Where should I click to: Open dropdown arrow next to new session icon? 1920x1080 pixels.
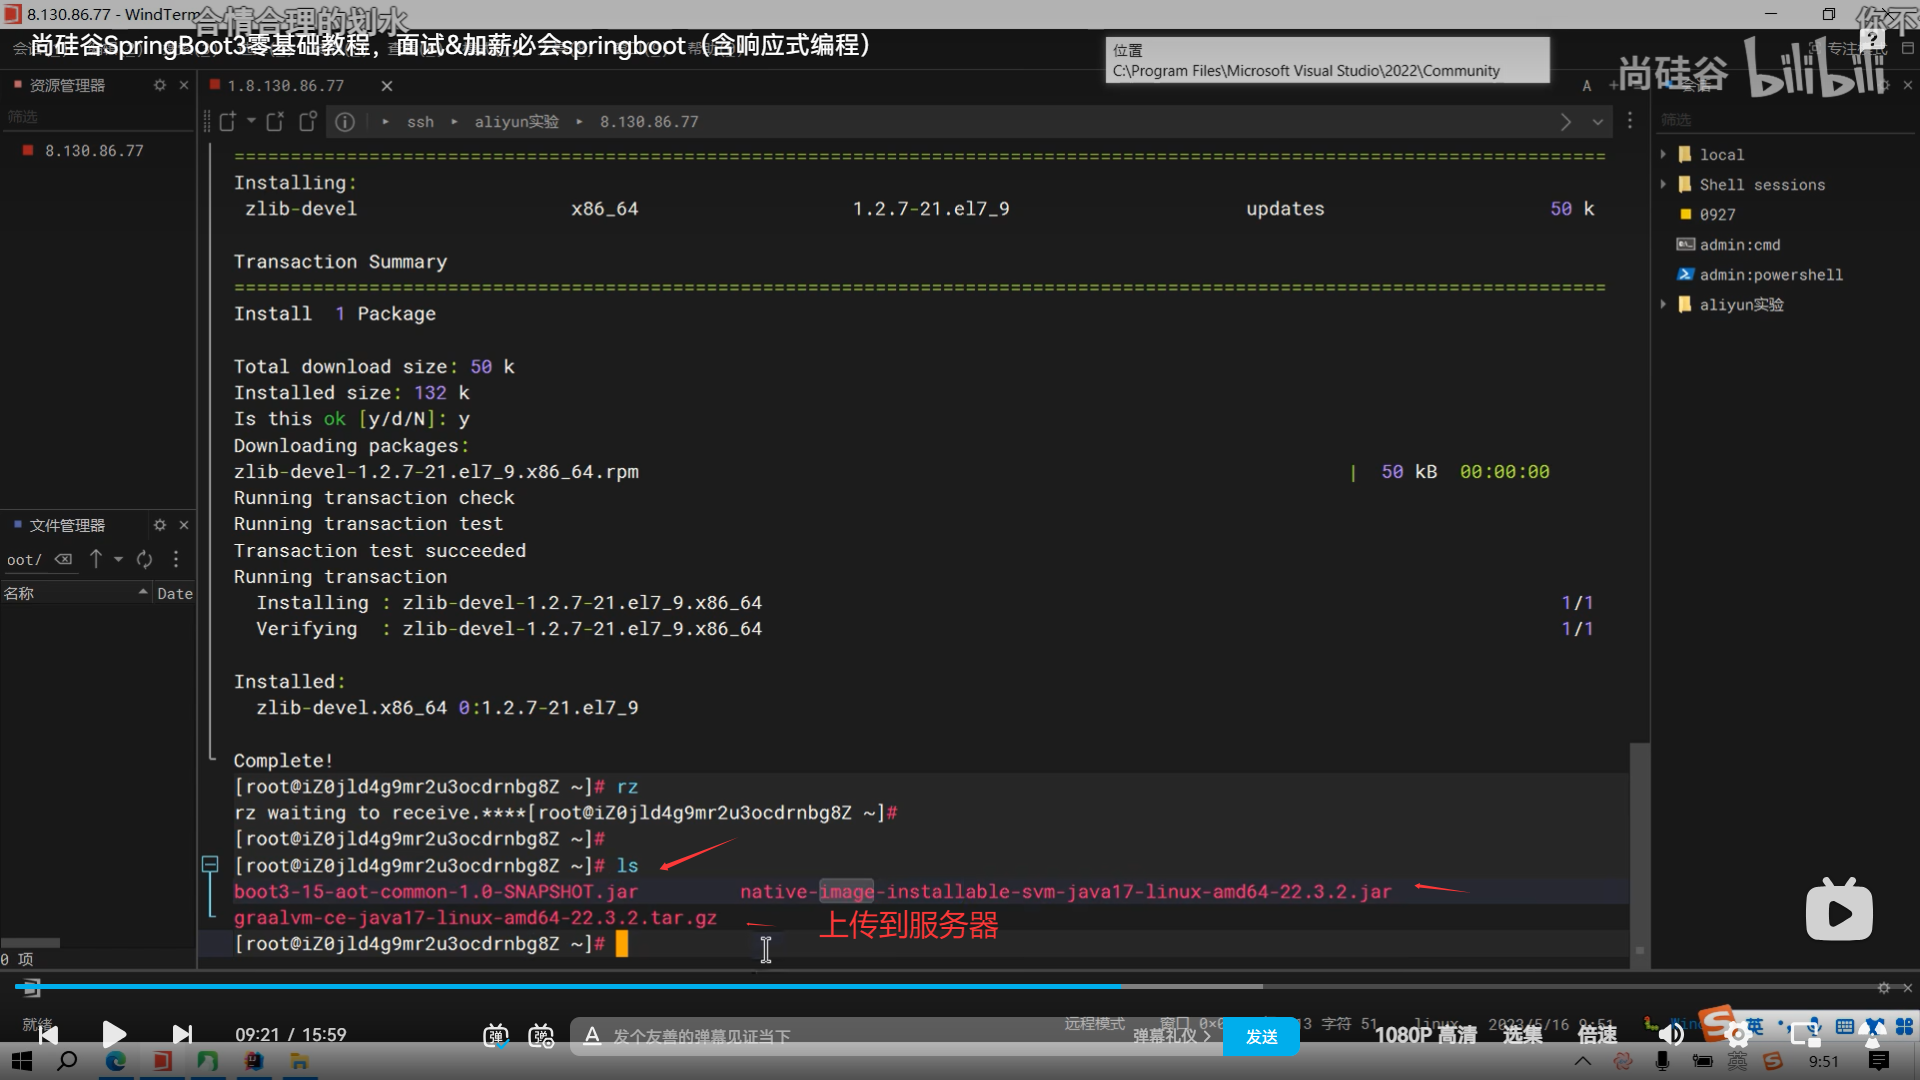(251, 121)
